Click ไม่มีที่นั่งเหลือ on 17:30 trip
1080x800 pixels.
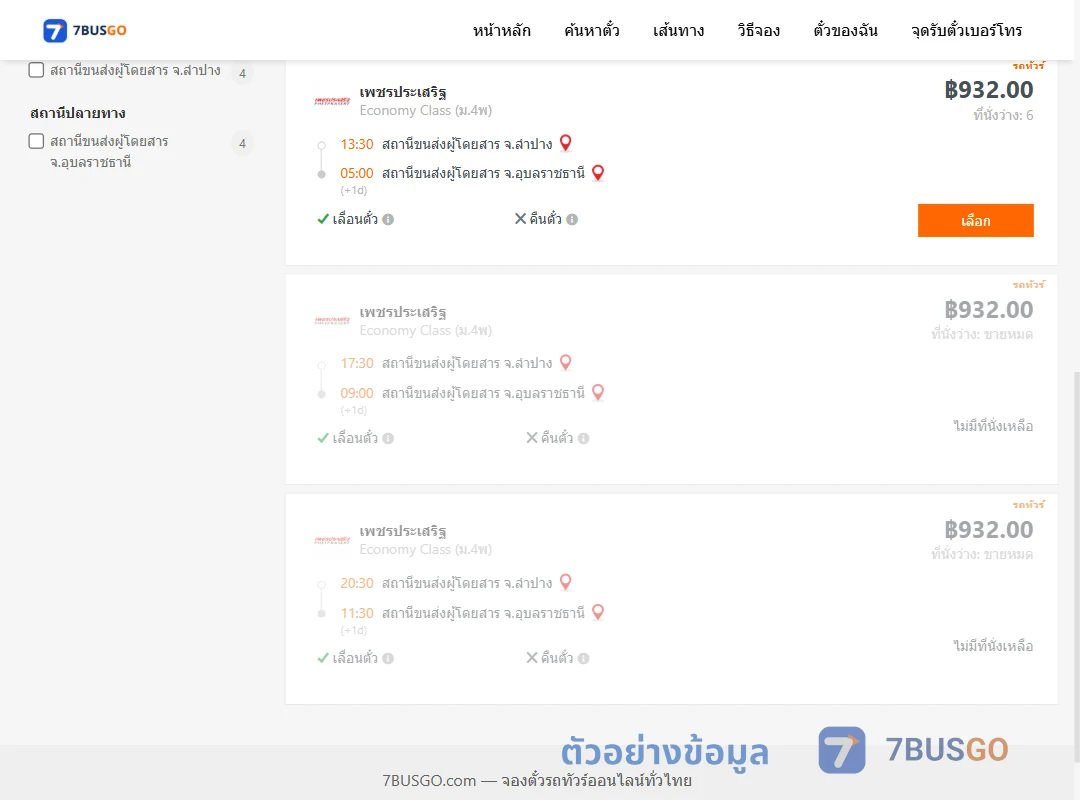993,427
